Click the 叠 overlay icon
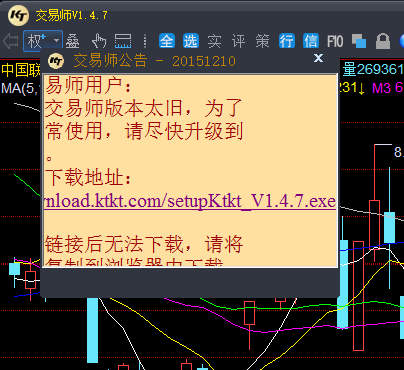 pos(72,41)
